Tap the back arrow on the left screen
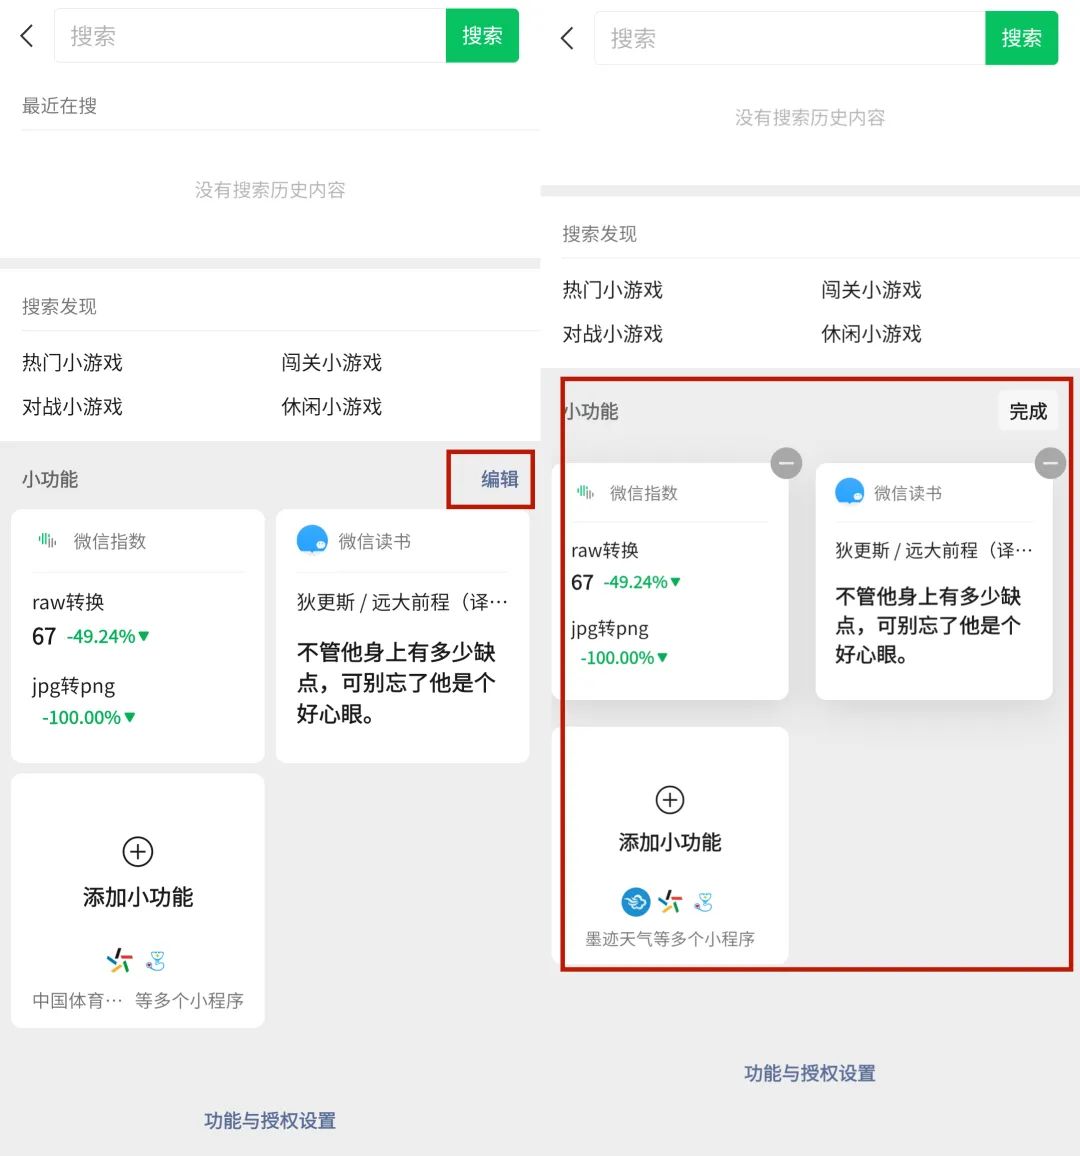 (26, 35)
